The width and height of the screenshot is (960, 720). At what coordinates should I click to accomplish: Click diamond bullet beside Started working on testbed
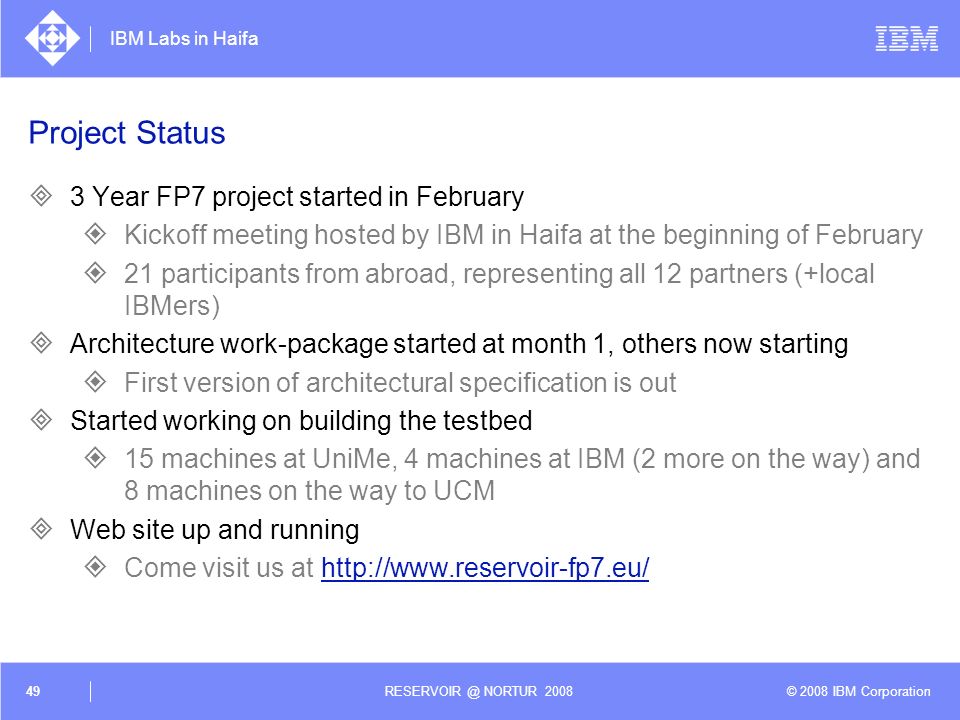[x=41, y=420]
